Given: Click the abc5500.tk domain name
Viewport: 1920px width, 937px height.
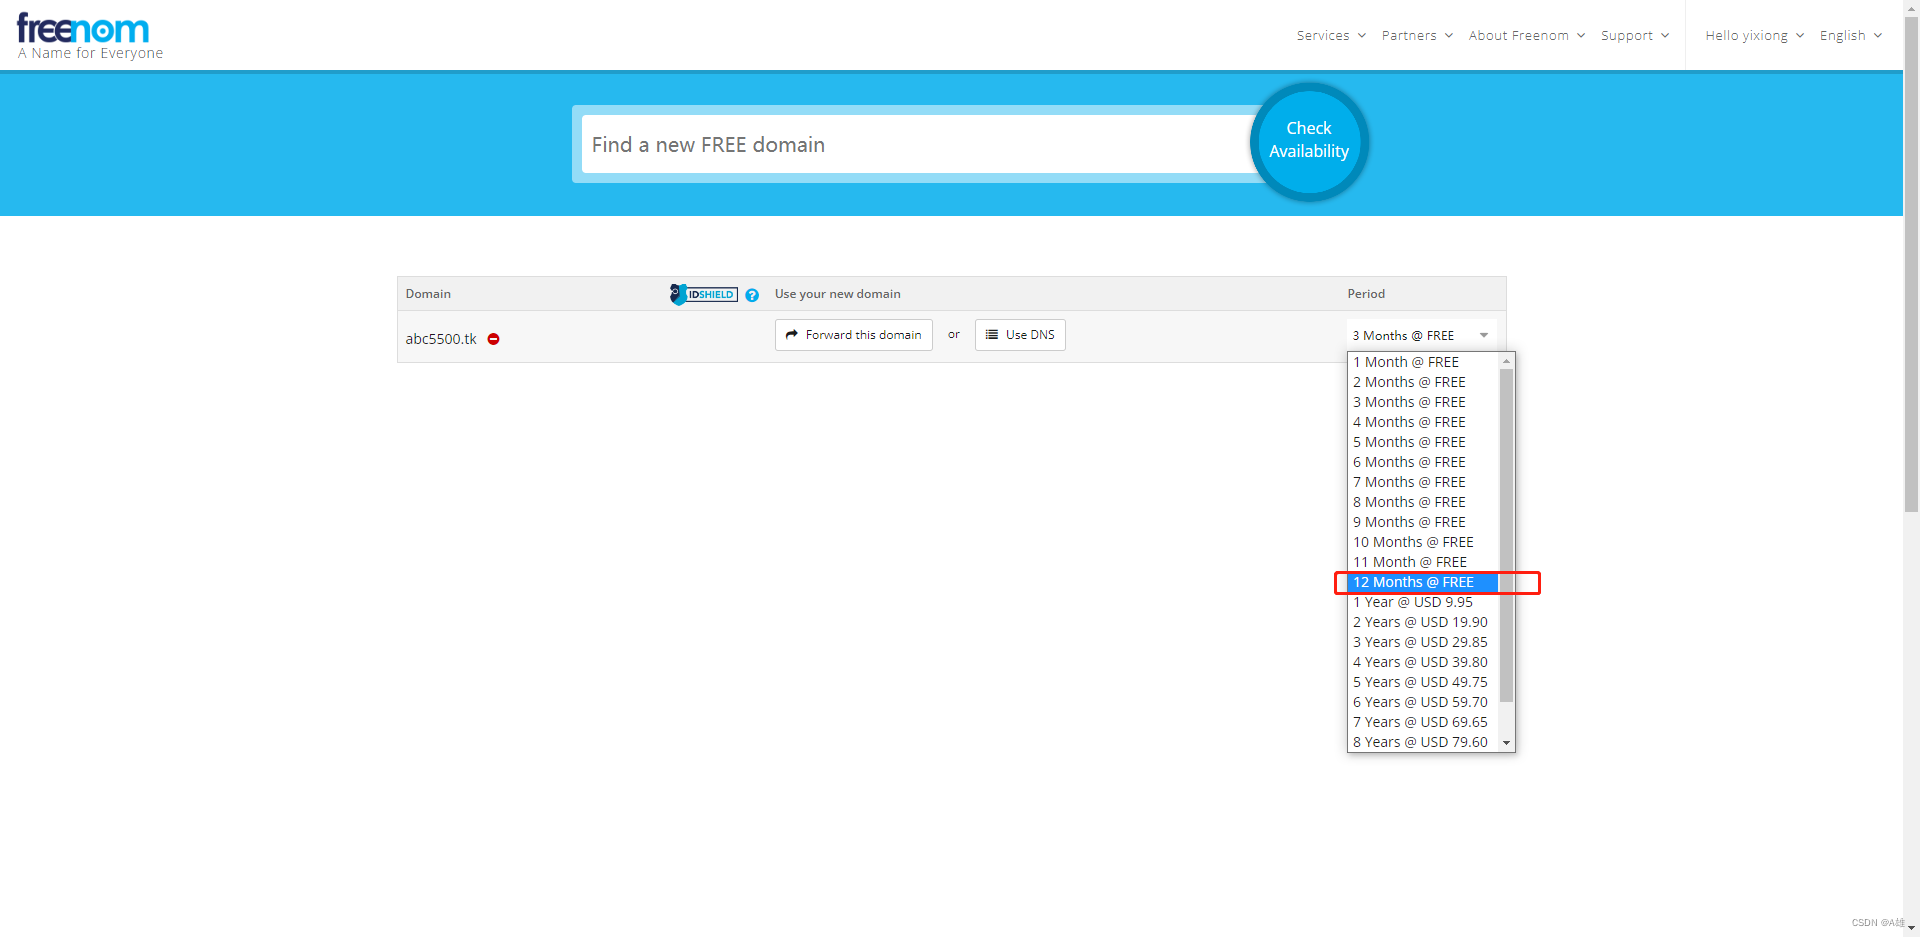Looking at the screenshot, I should point(441,339).
